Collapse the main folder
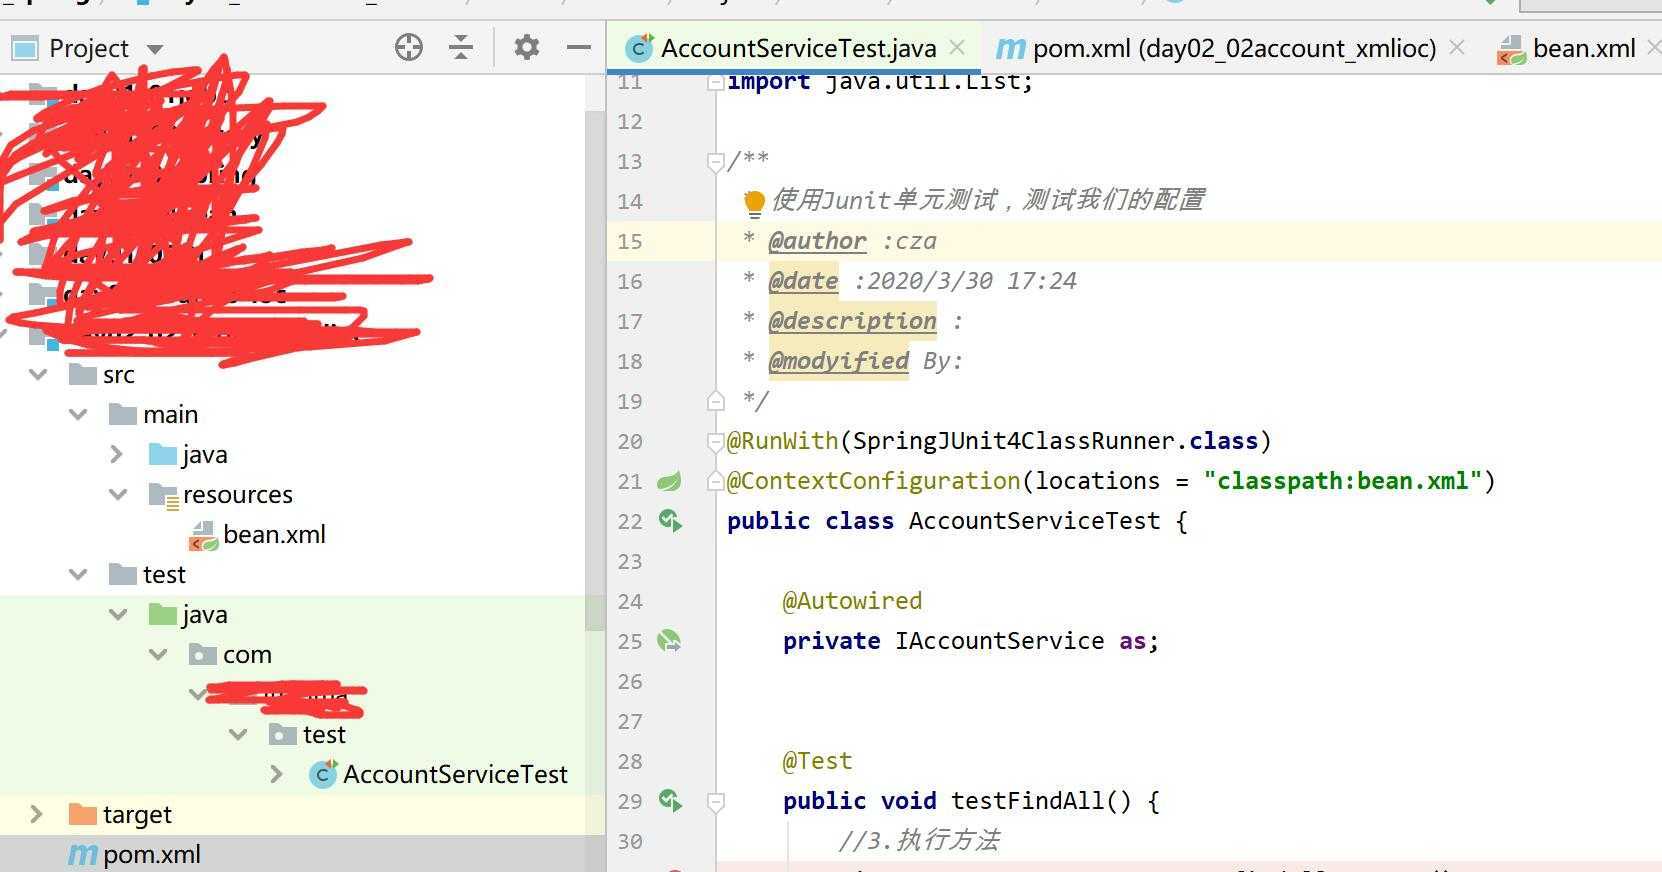Screen dimensions: 1662x872 (x=78, y=414)
